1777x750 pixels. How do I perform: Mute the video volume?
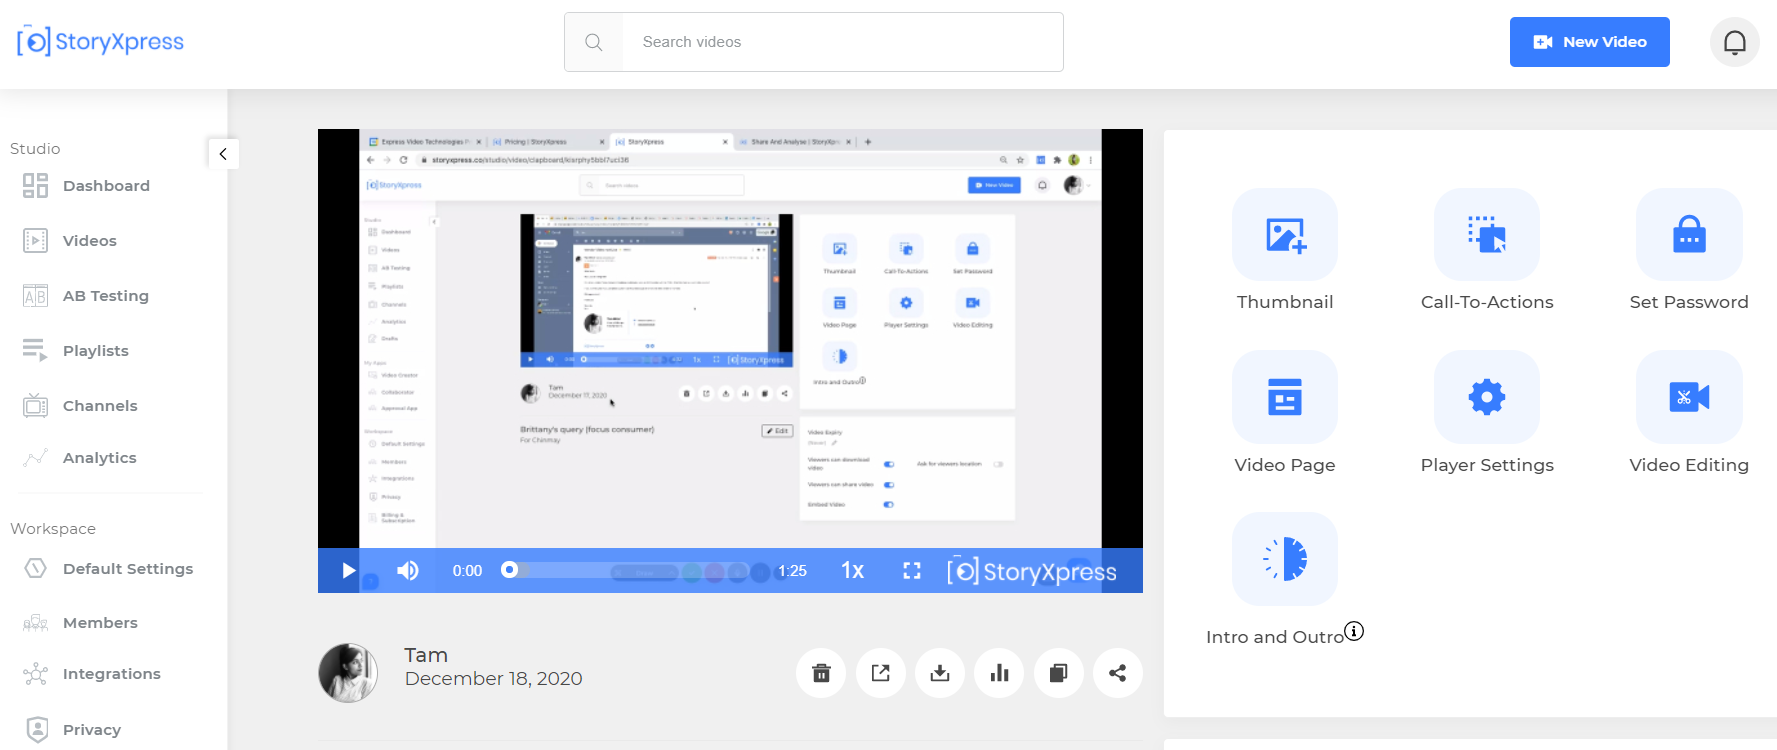coord(407,570)
